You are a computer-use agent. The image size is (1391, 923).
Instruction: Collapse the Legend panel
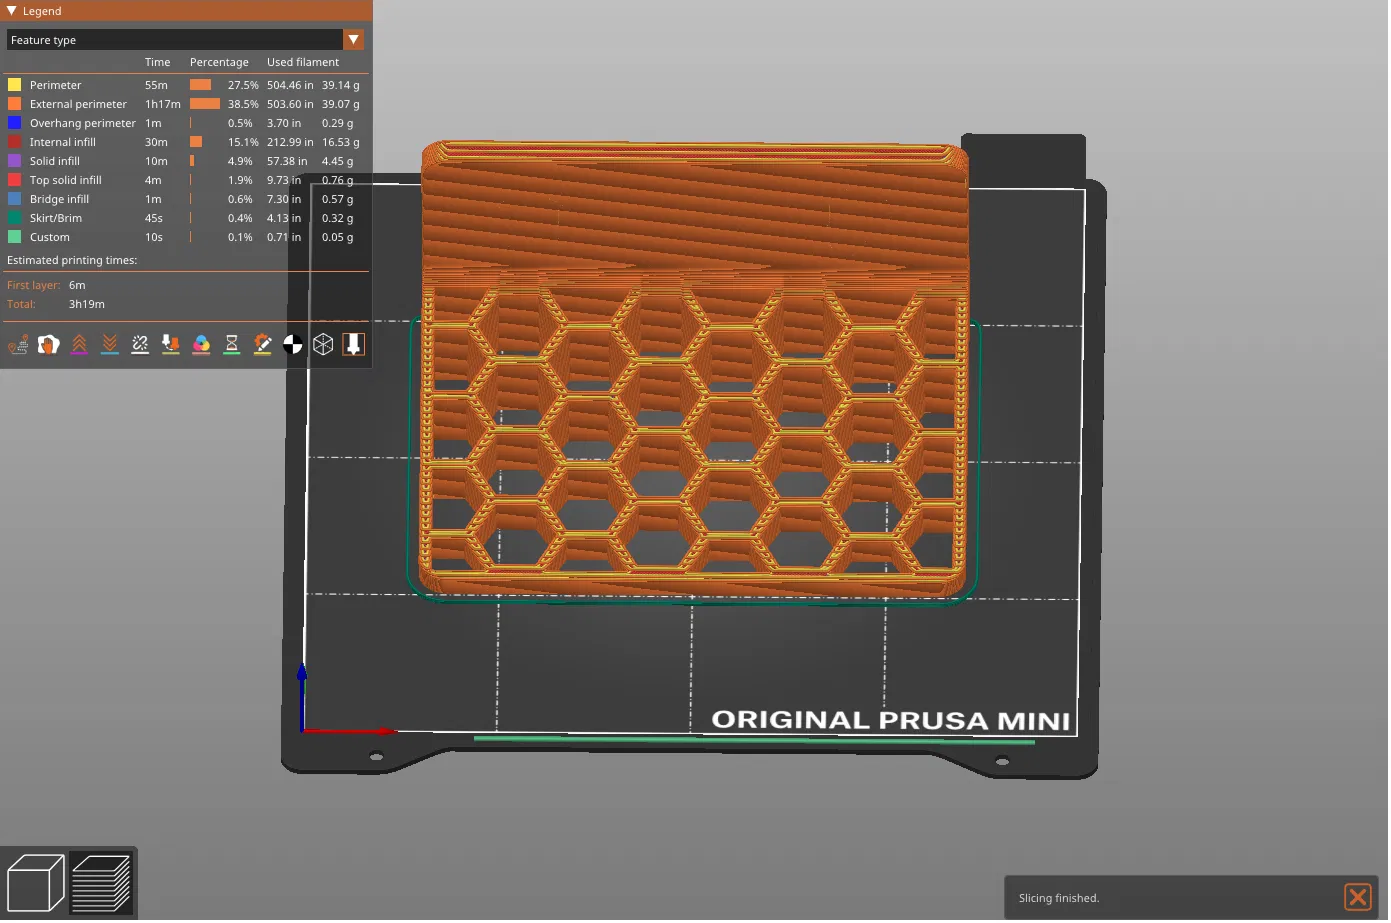point(12,11)
